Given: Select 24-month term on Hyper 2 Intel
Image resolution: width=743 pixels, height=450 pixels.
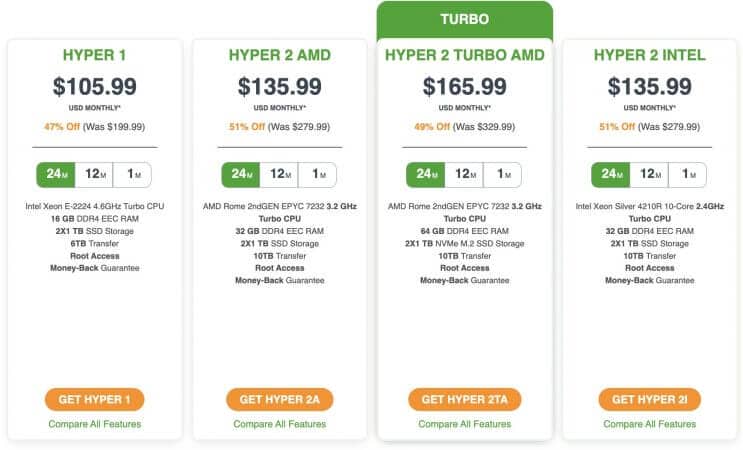Looking at the screenshot, I should pos(611,174).
